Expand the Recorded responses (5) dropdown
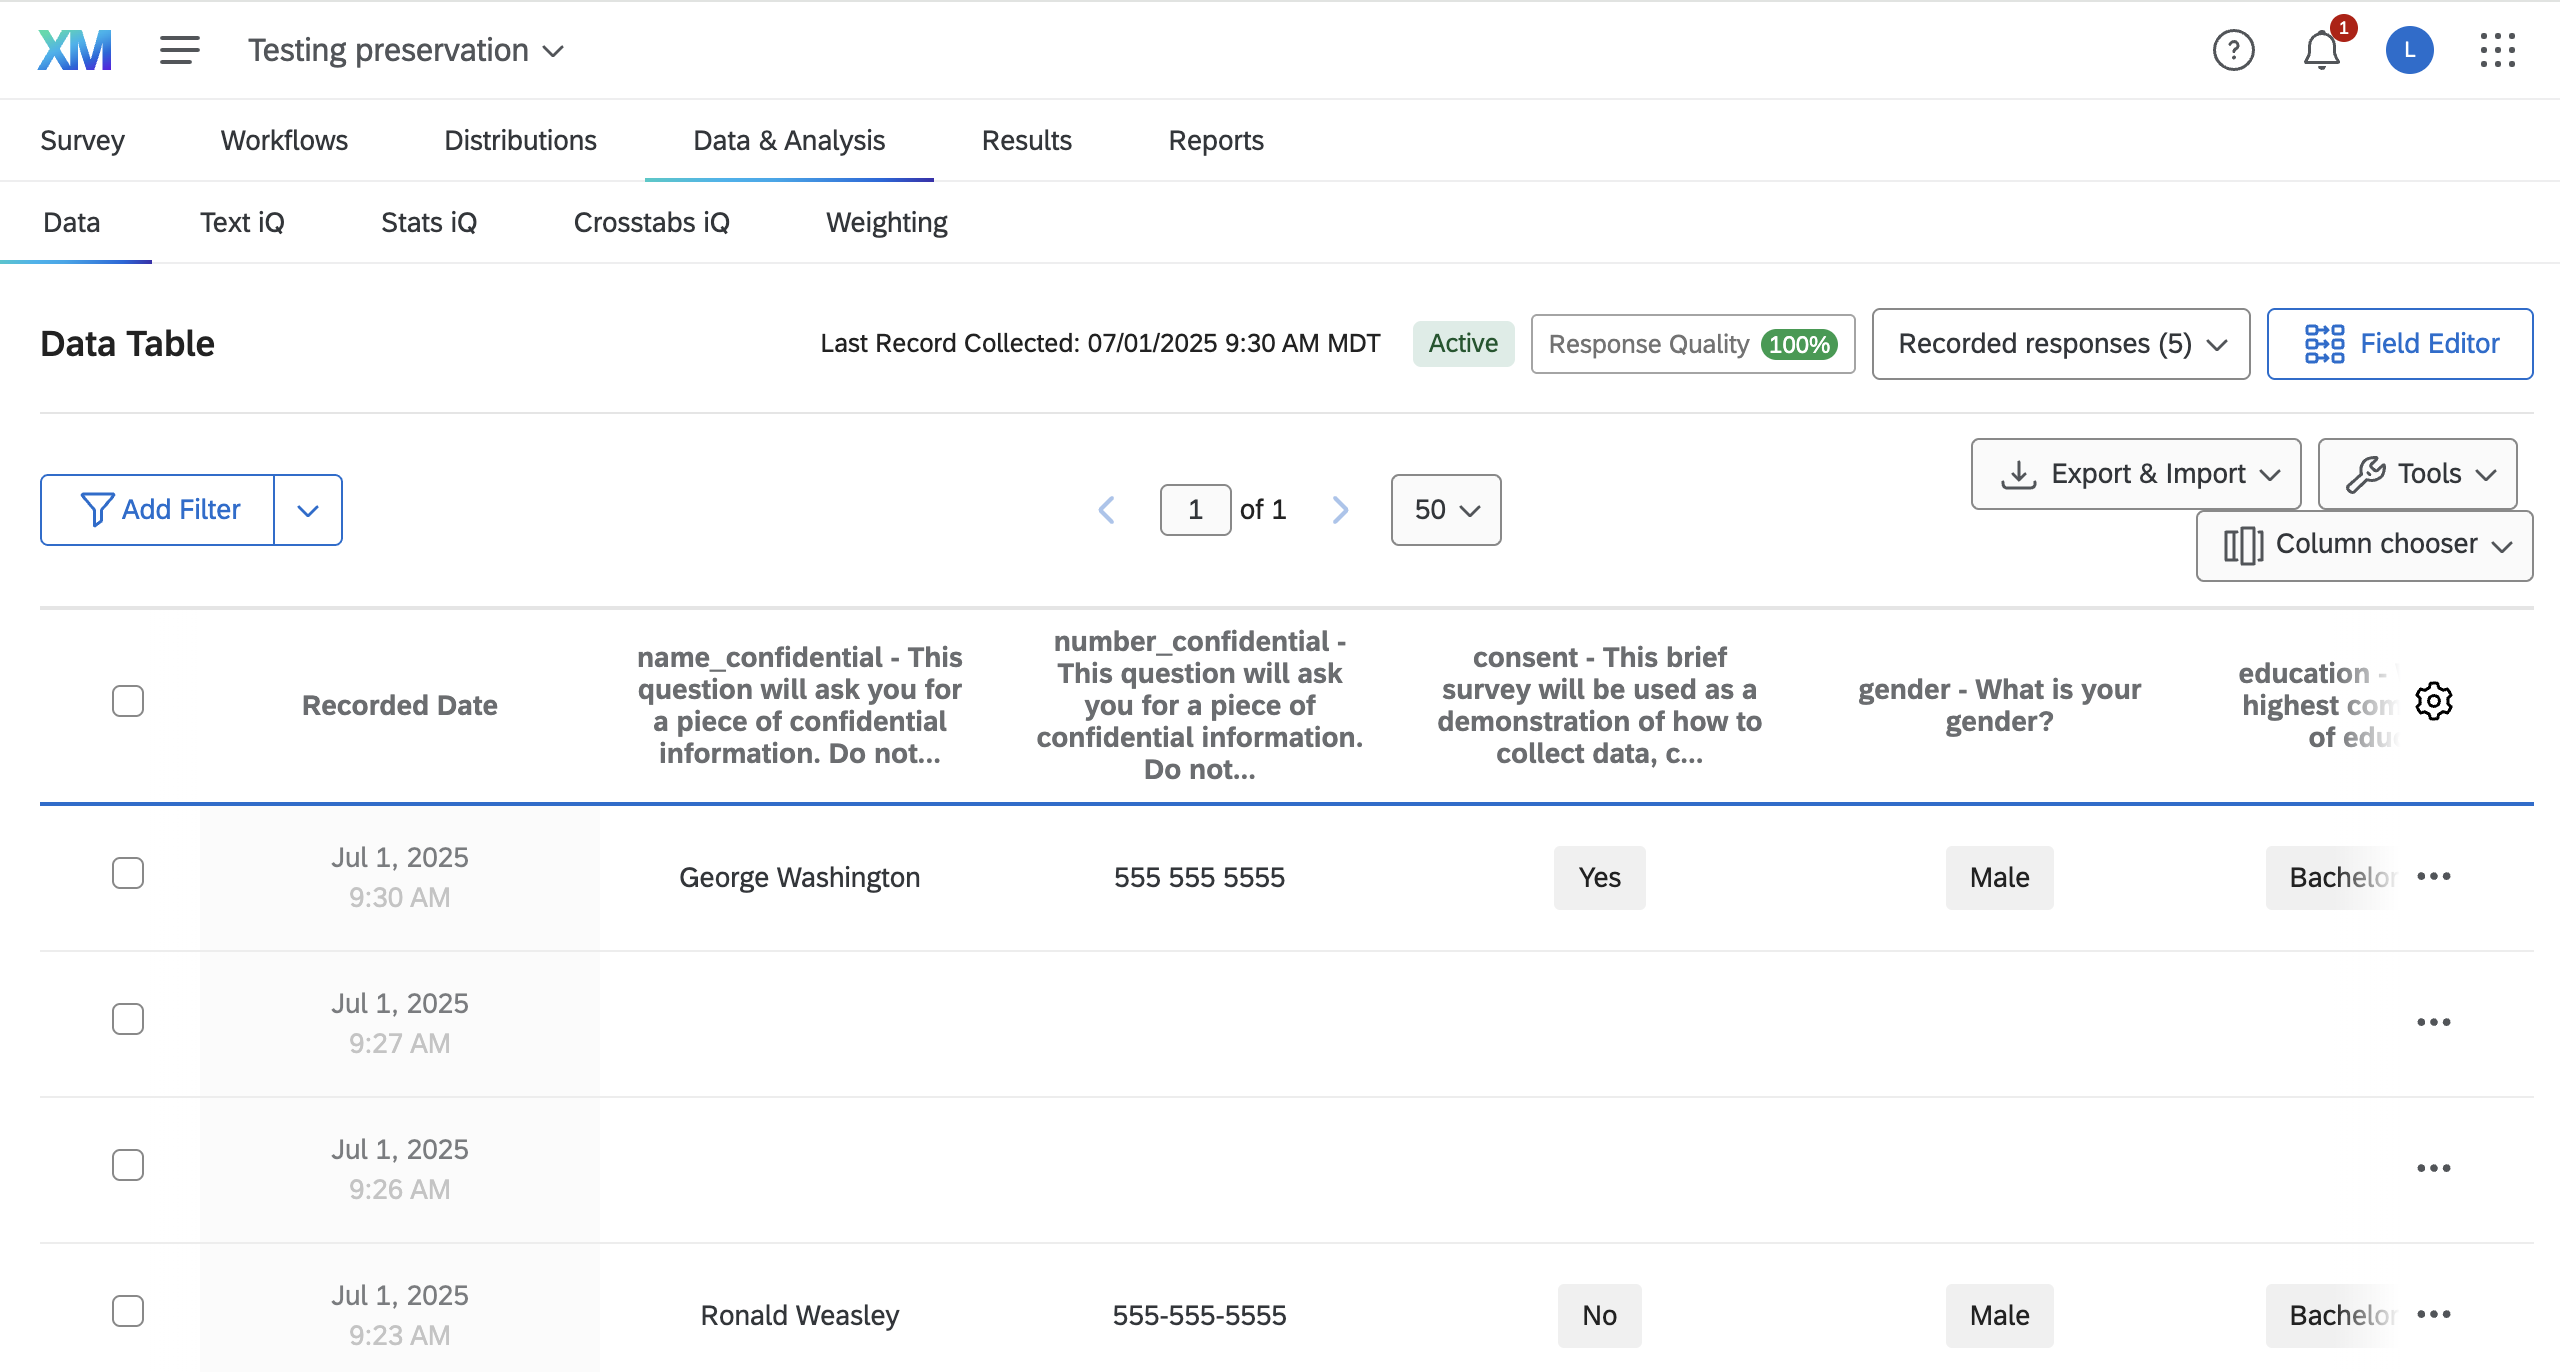 click(x=2060, y=344)
